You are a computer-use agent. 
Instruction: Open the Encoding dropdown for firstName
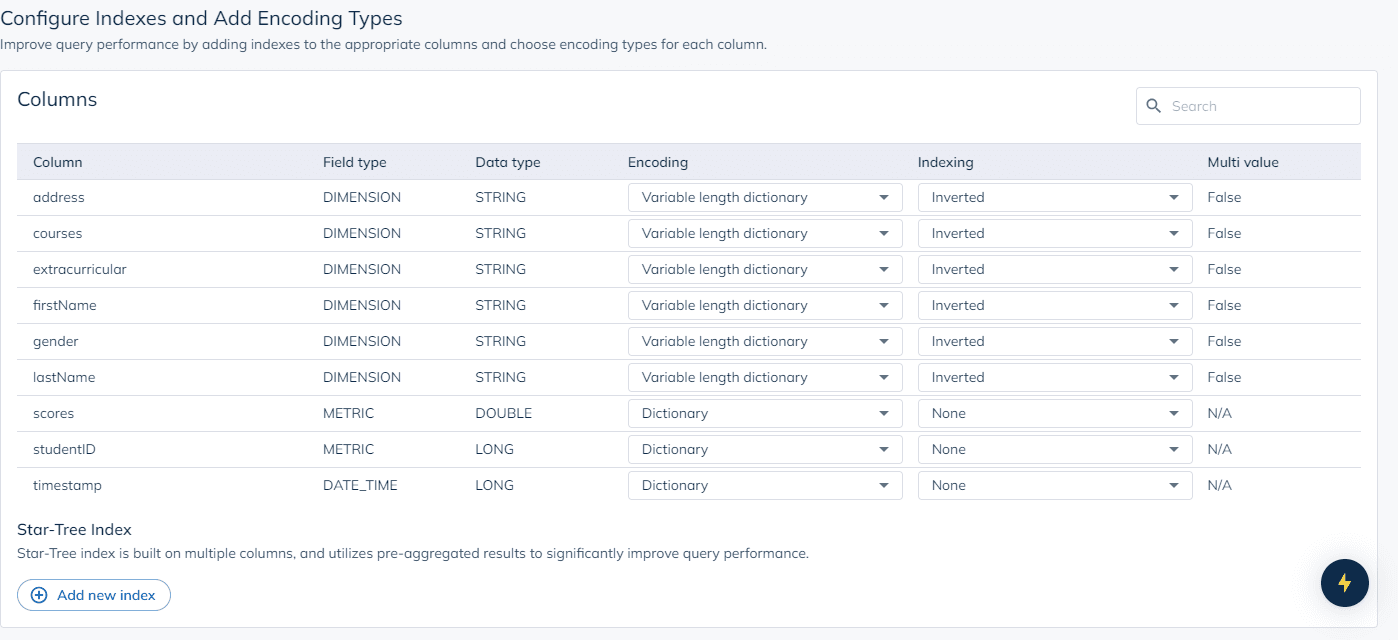(x=764, y=305)
